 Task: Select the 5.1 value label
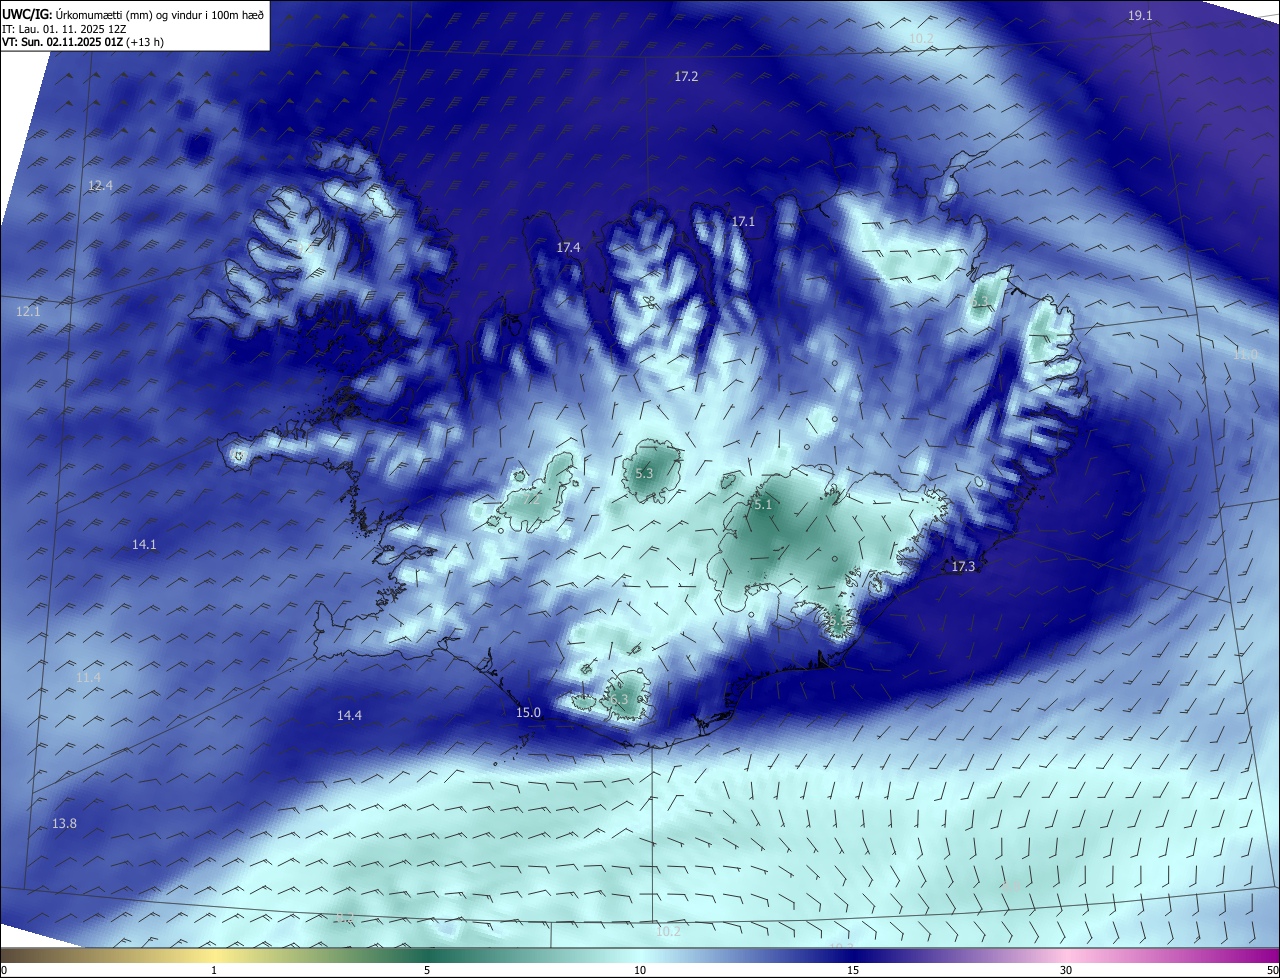(763, 505)
